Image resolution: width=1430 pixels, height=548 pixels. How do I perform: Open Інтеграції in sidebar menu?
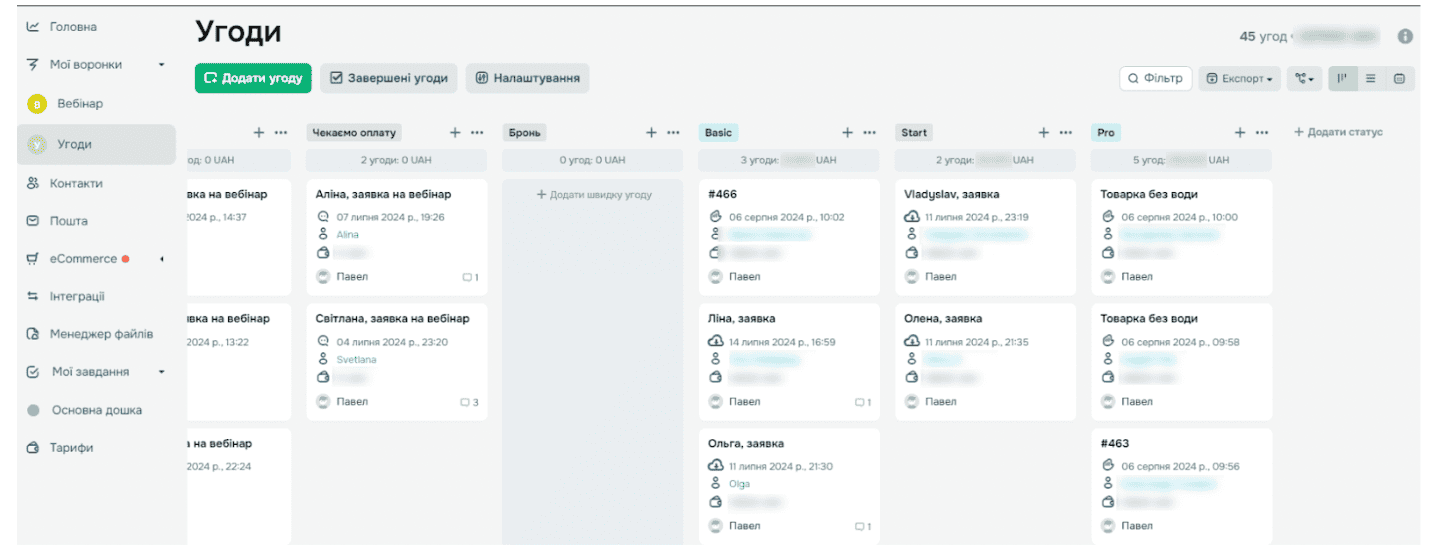point(77,297)
